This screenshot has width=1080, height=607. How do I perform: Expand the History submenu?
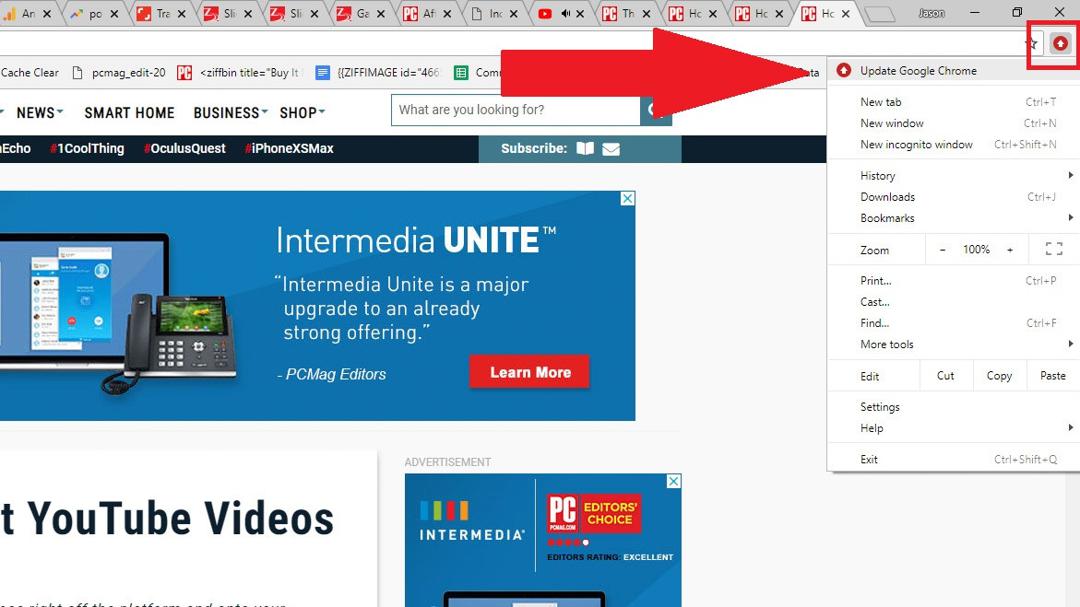click(953, 176)
